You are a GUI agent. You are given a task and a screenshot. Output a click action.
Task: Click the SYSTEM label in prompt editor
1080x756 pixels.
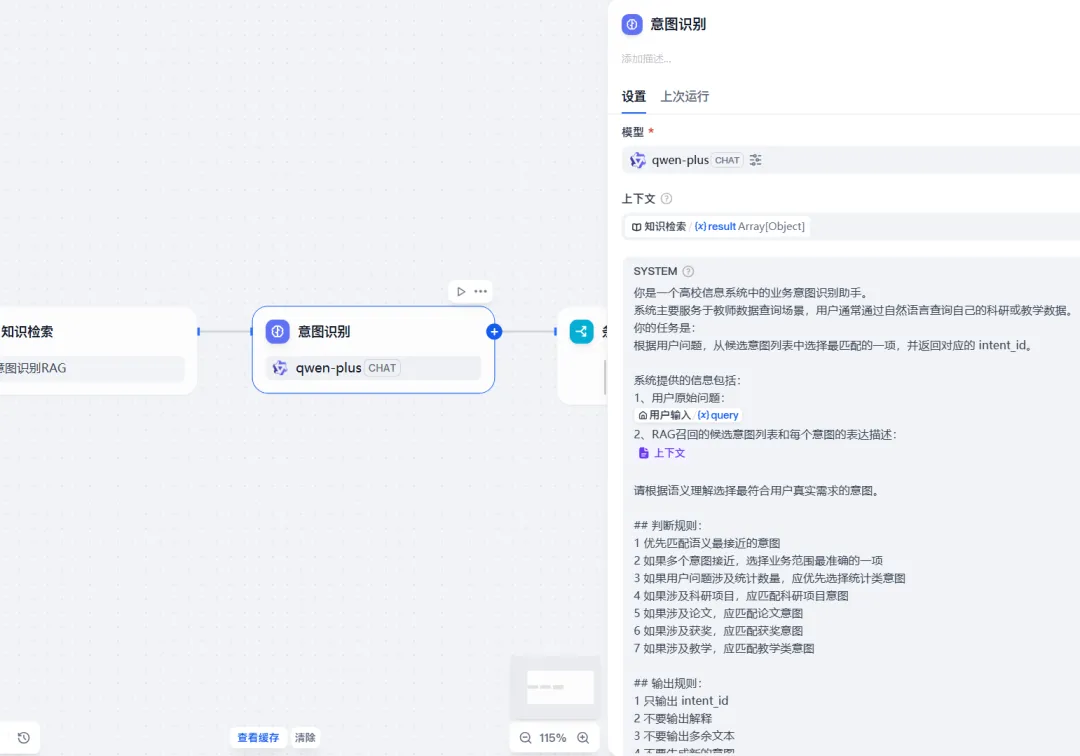click(655, 271)
